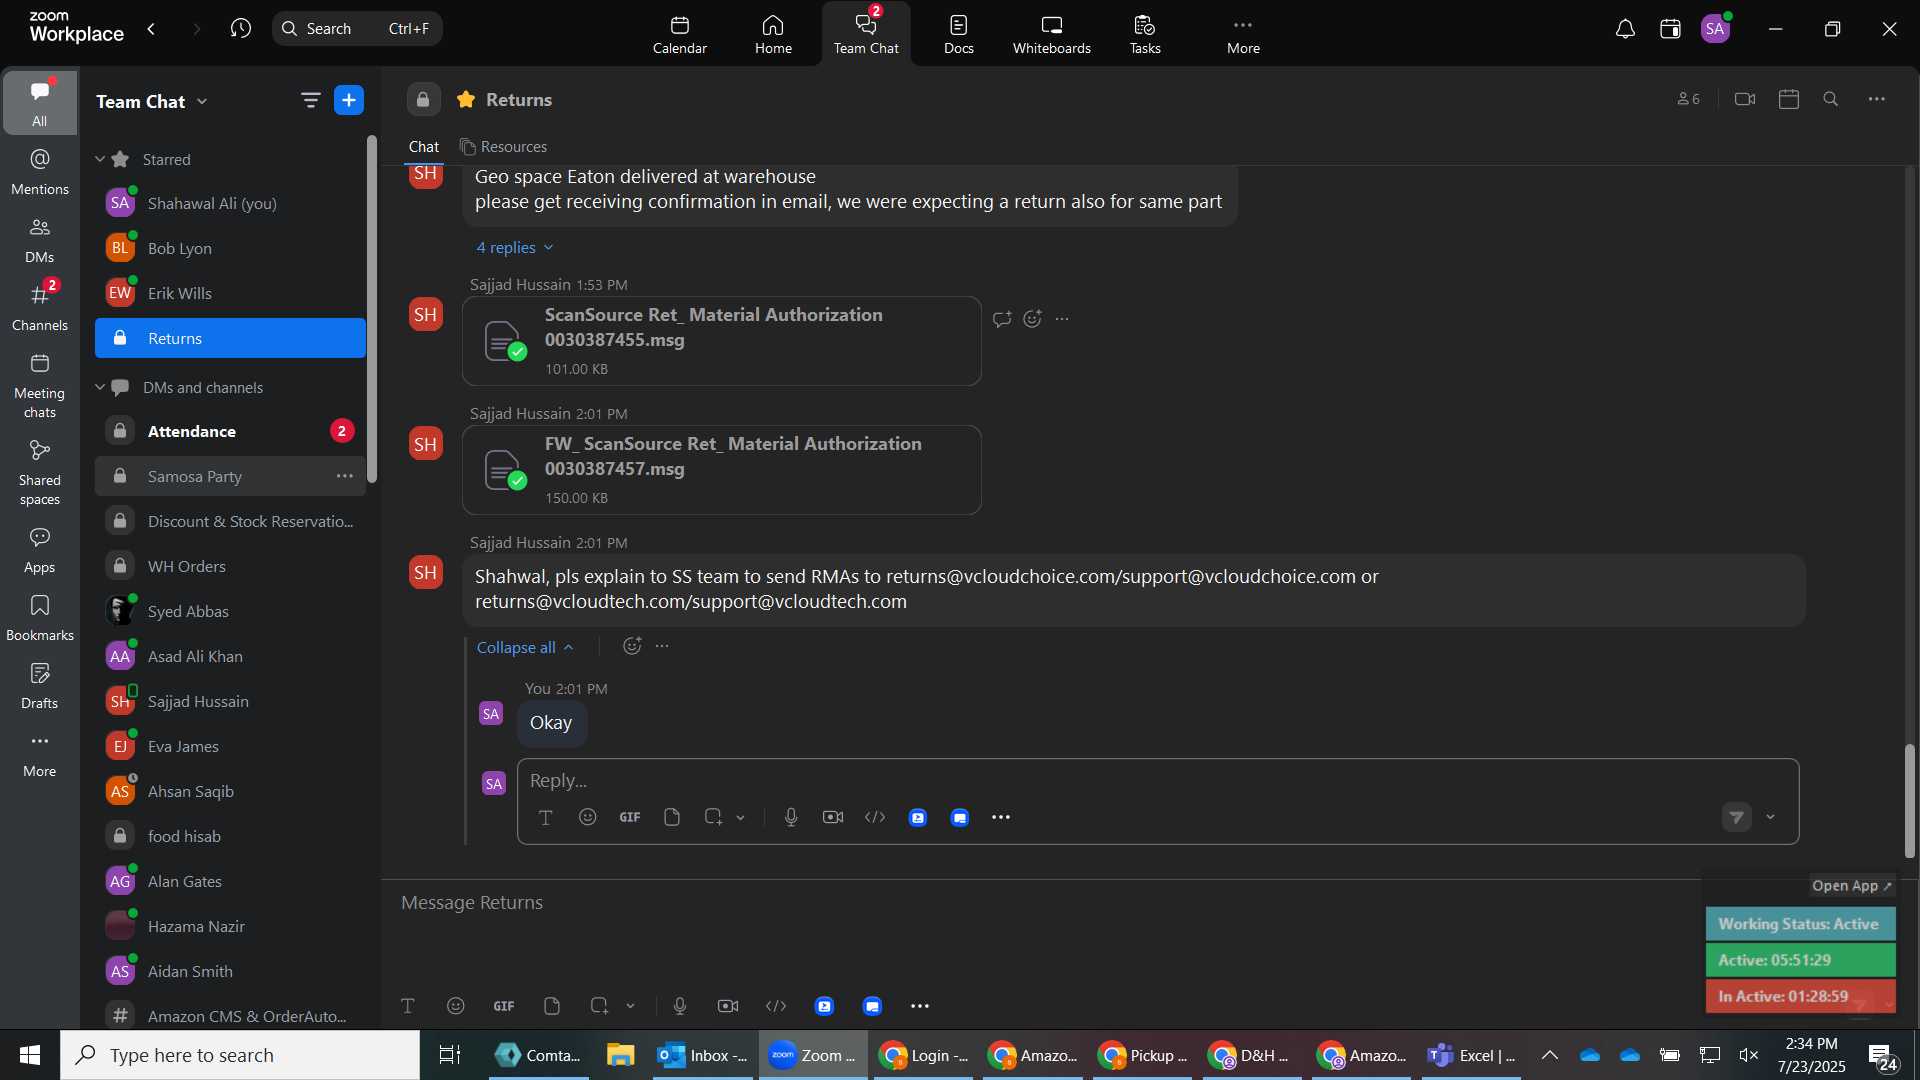Insert code snippet in main message box
Screen dimensions: 1920x1080
pos(776,1006)
